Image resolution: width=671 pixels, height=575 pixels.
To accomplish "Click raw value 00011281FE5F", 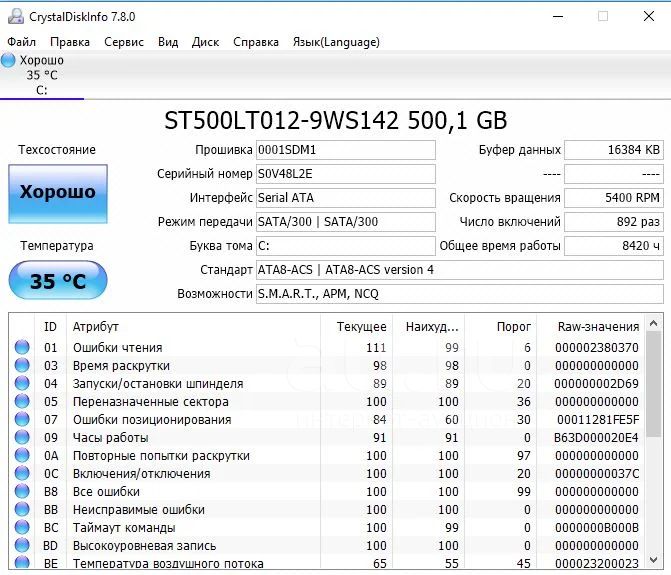I will [598, 420].
